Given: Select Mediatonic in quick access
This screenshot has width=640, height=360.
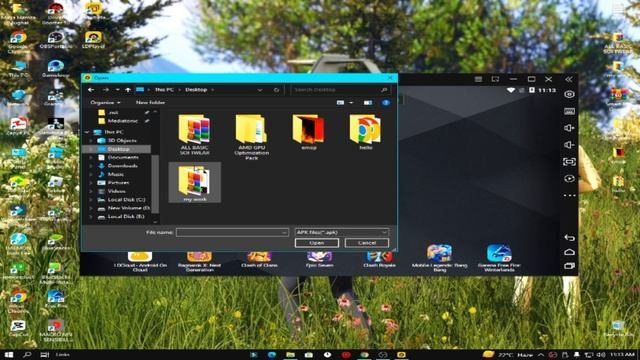Looking at the screenshot, I should click(x=122, y=121).
